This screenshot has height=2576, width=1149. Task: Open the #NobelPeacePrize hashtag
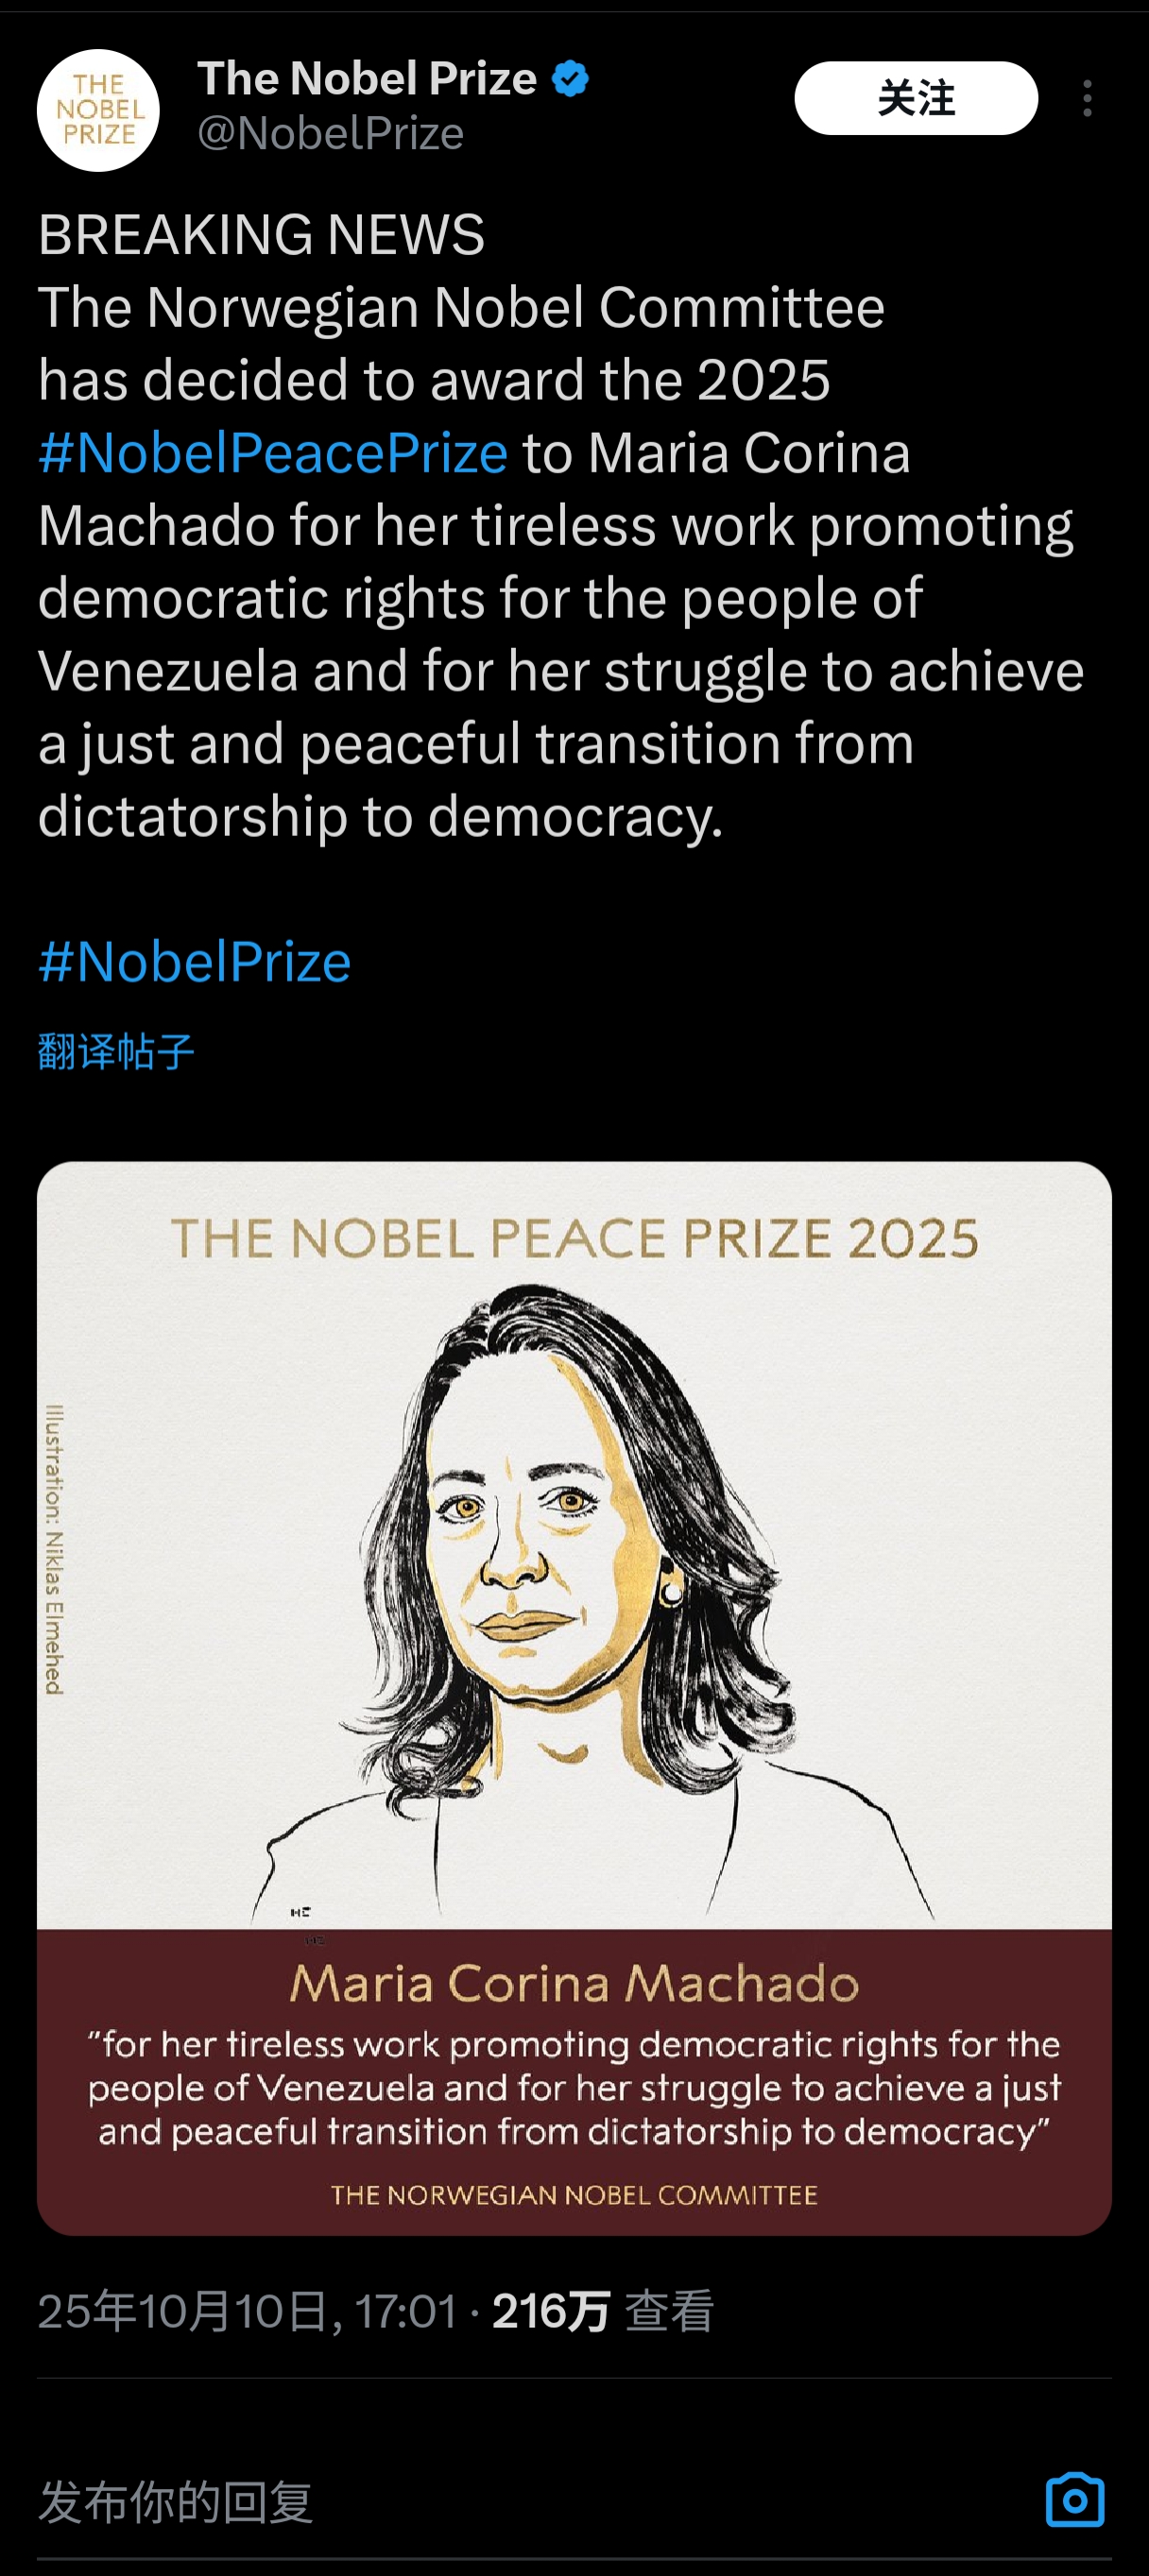[x=273, y=453]
